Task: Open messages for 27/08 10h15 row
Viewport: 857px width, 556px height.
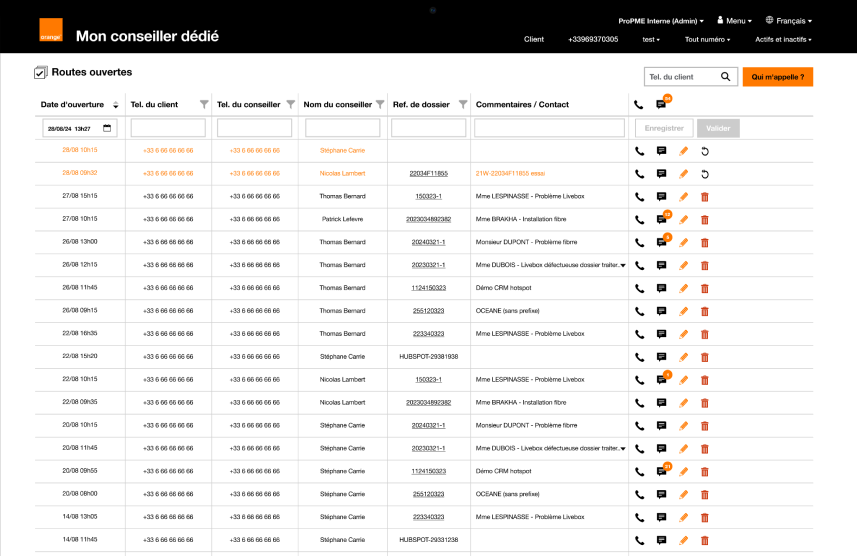Action: point(661,220)
